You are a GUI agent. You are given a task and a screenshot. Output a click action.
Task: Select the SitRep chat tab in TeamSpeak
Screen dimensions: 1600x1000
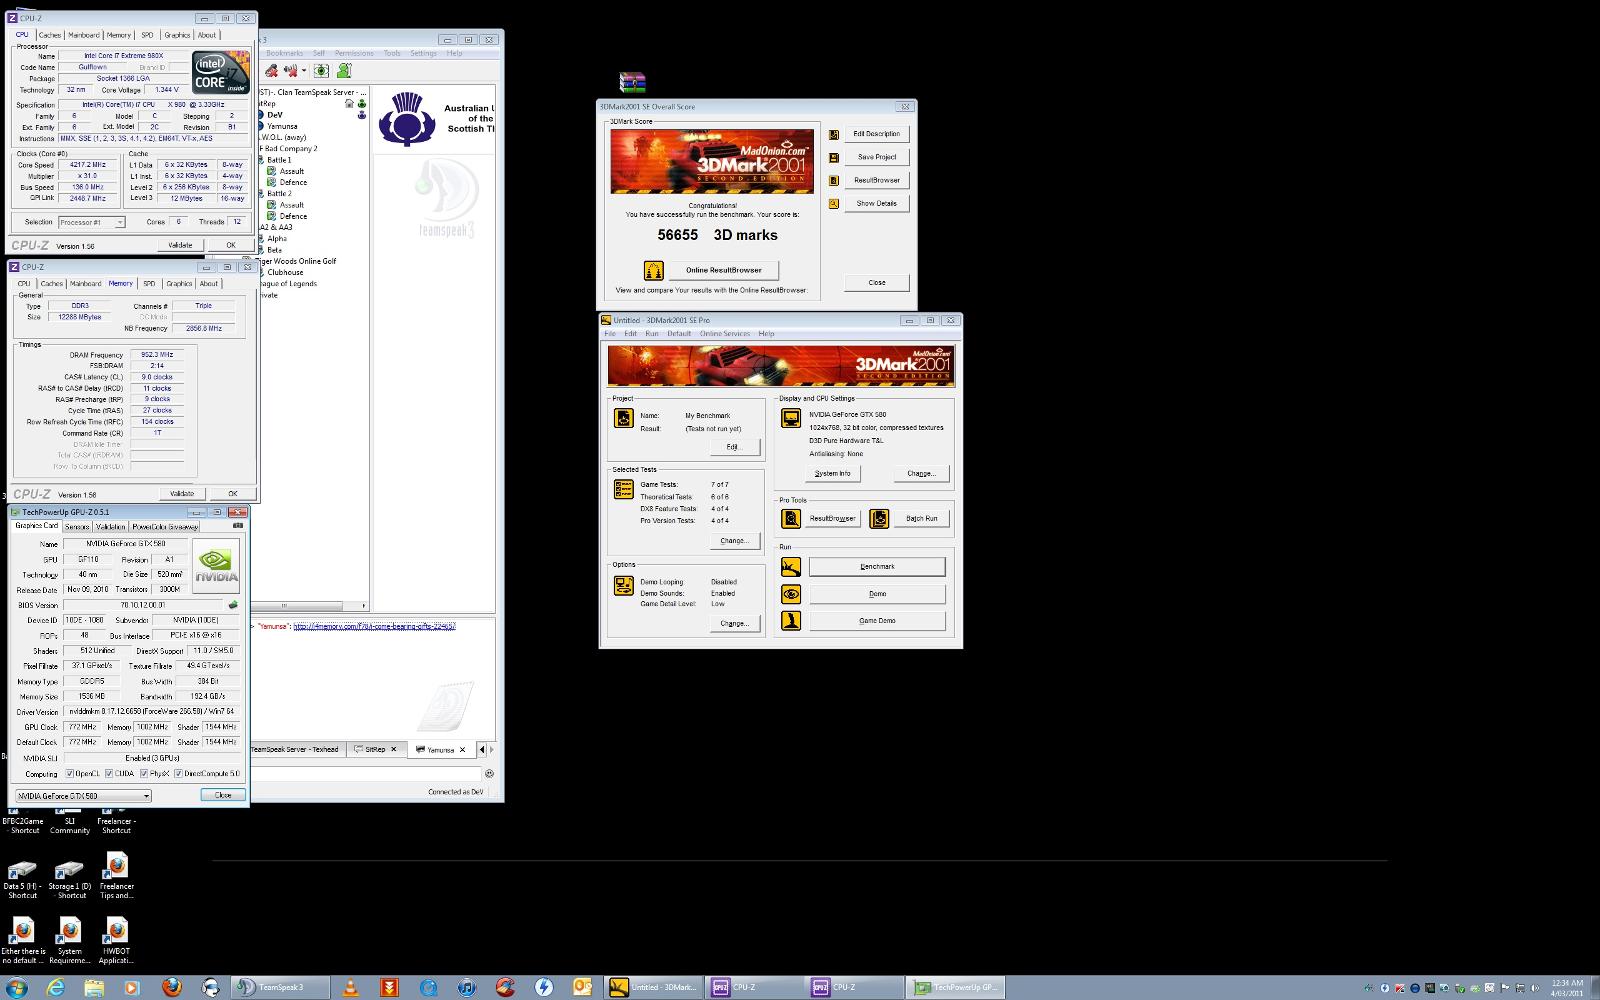coord(375,749)
